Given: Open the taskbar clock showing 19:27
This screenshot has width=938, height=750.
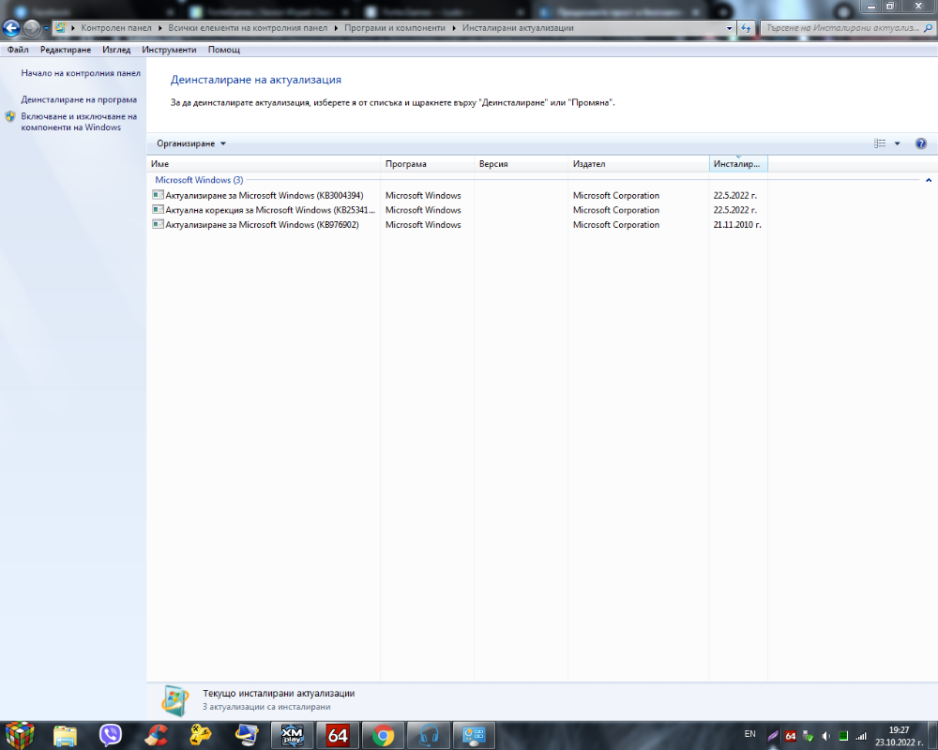Looking at the screenshot, I should (899, 736).
